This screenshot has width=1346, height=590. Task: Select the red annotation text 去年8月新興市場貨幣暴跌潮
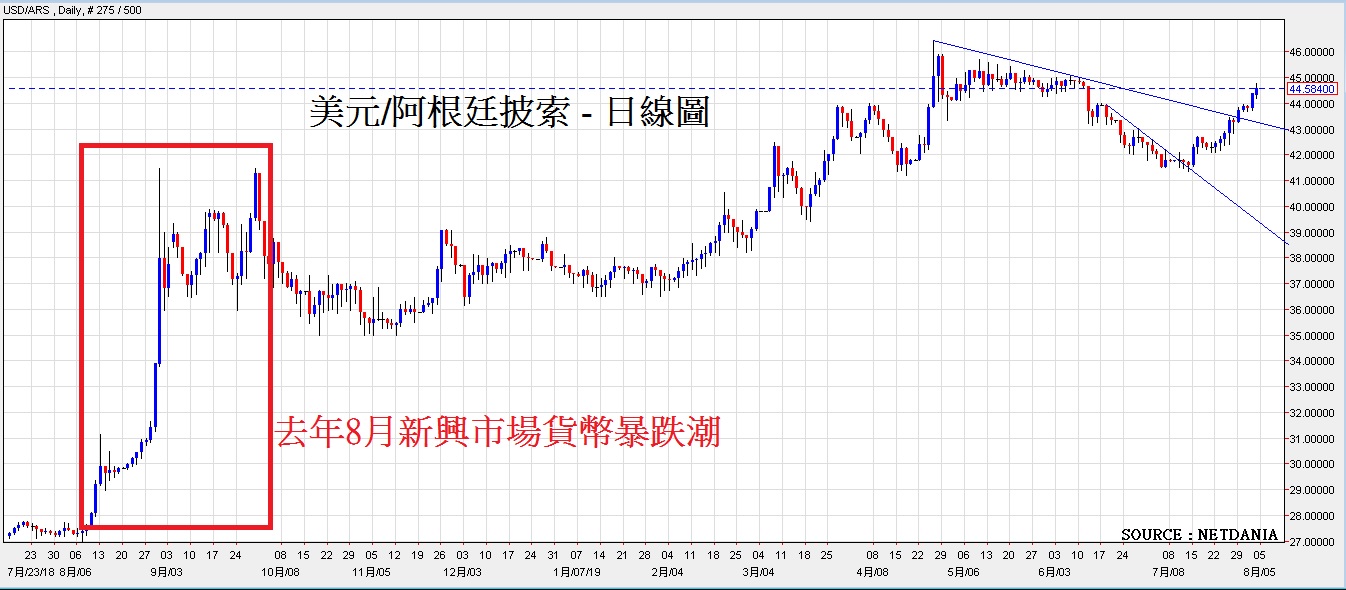pyautogui.click(x=497, y=433)
